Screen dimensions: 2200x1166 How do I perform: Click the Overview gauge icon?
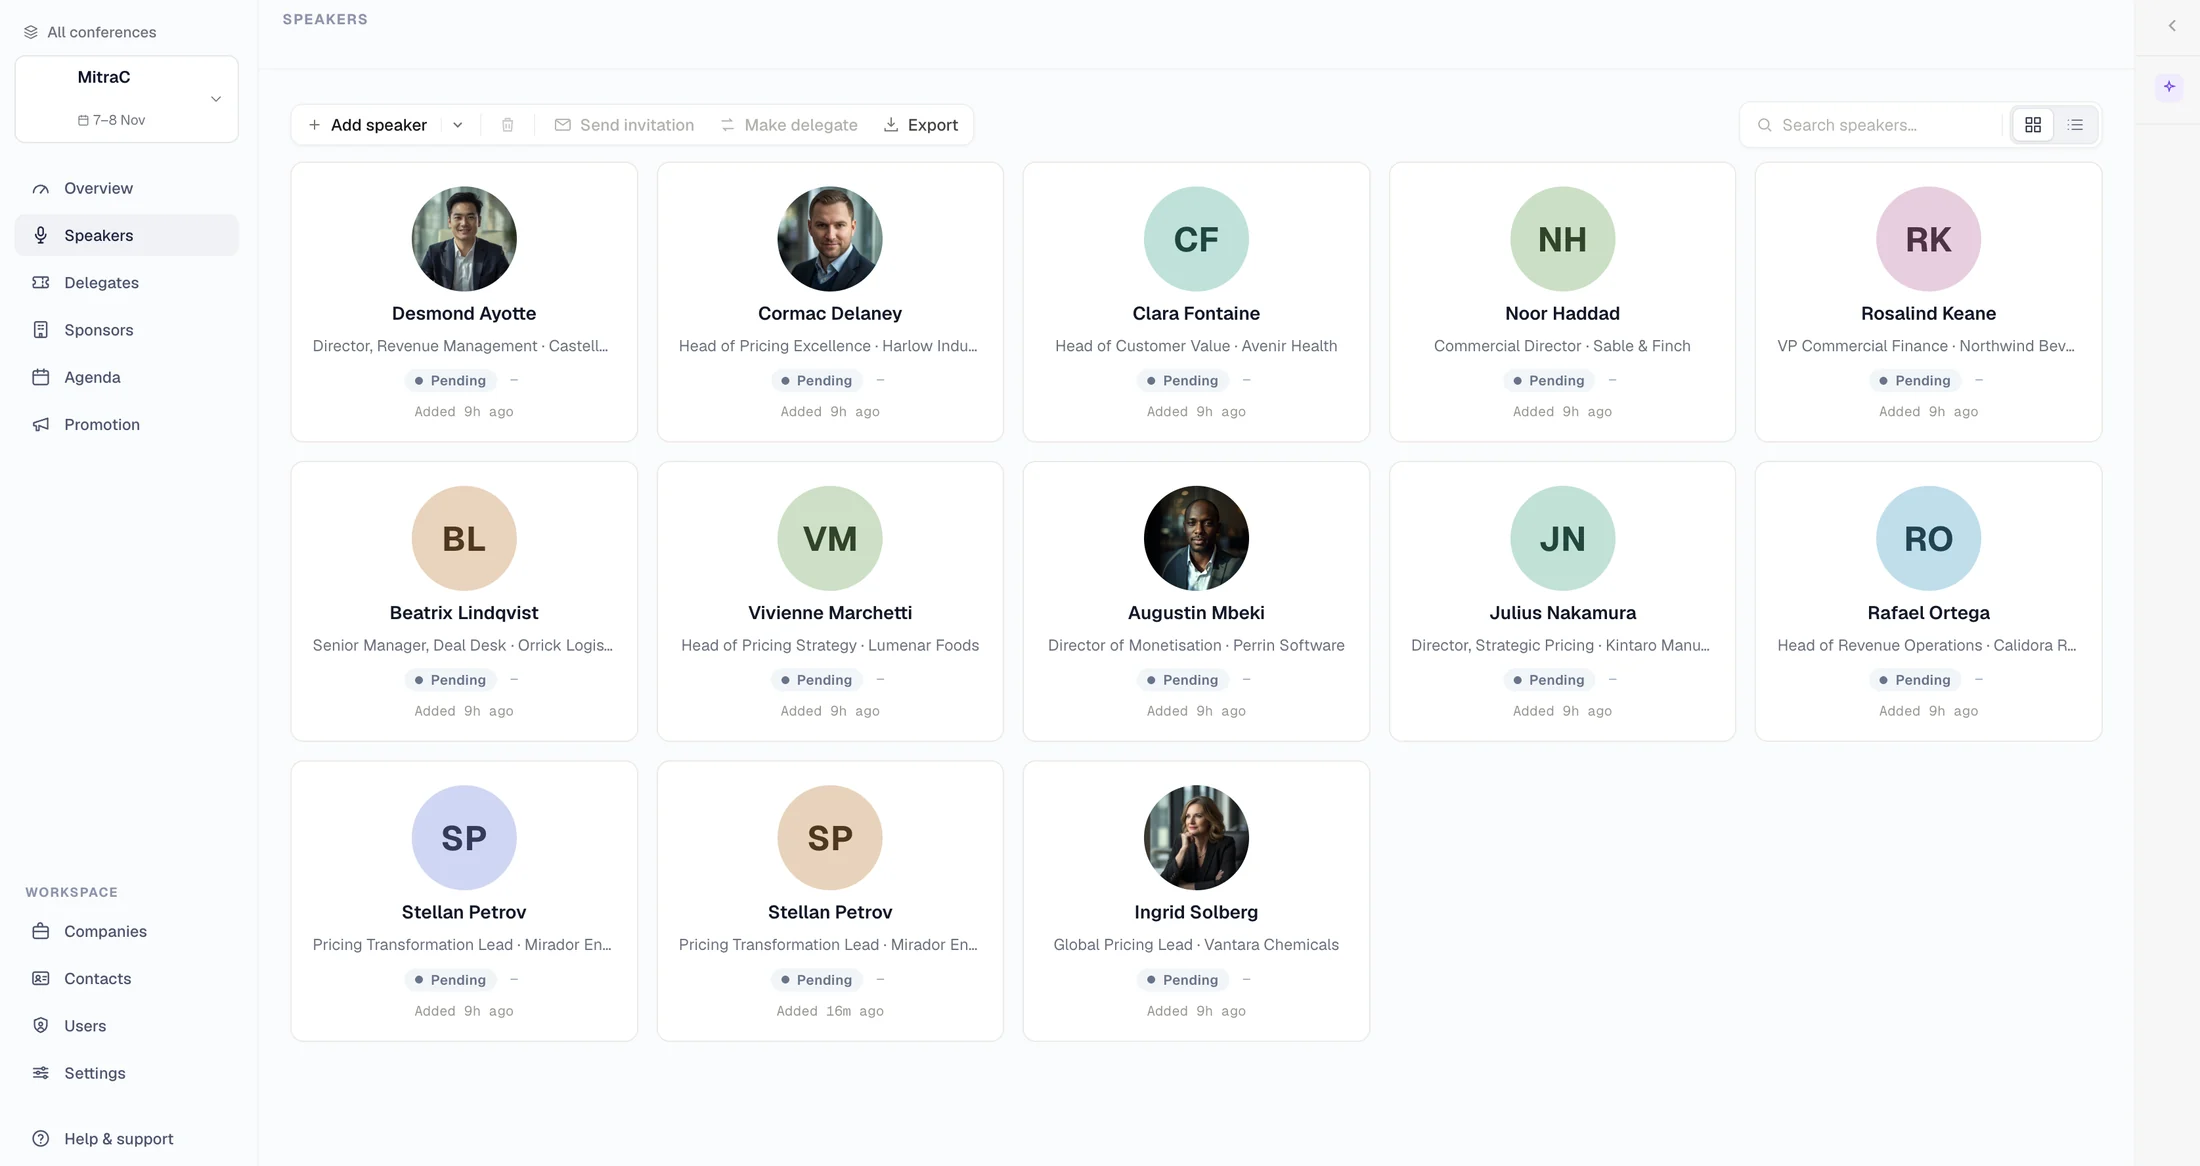click(41, 188)
